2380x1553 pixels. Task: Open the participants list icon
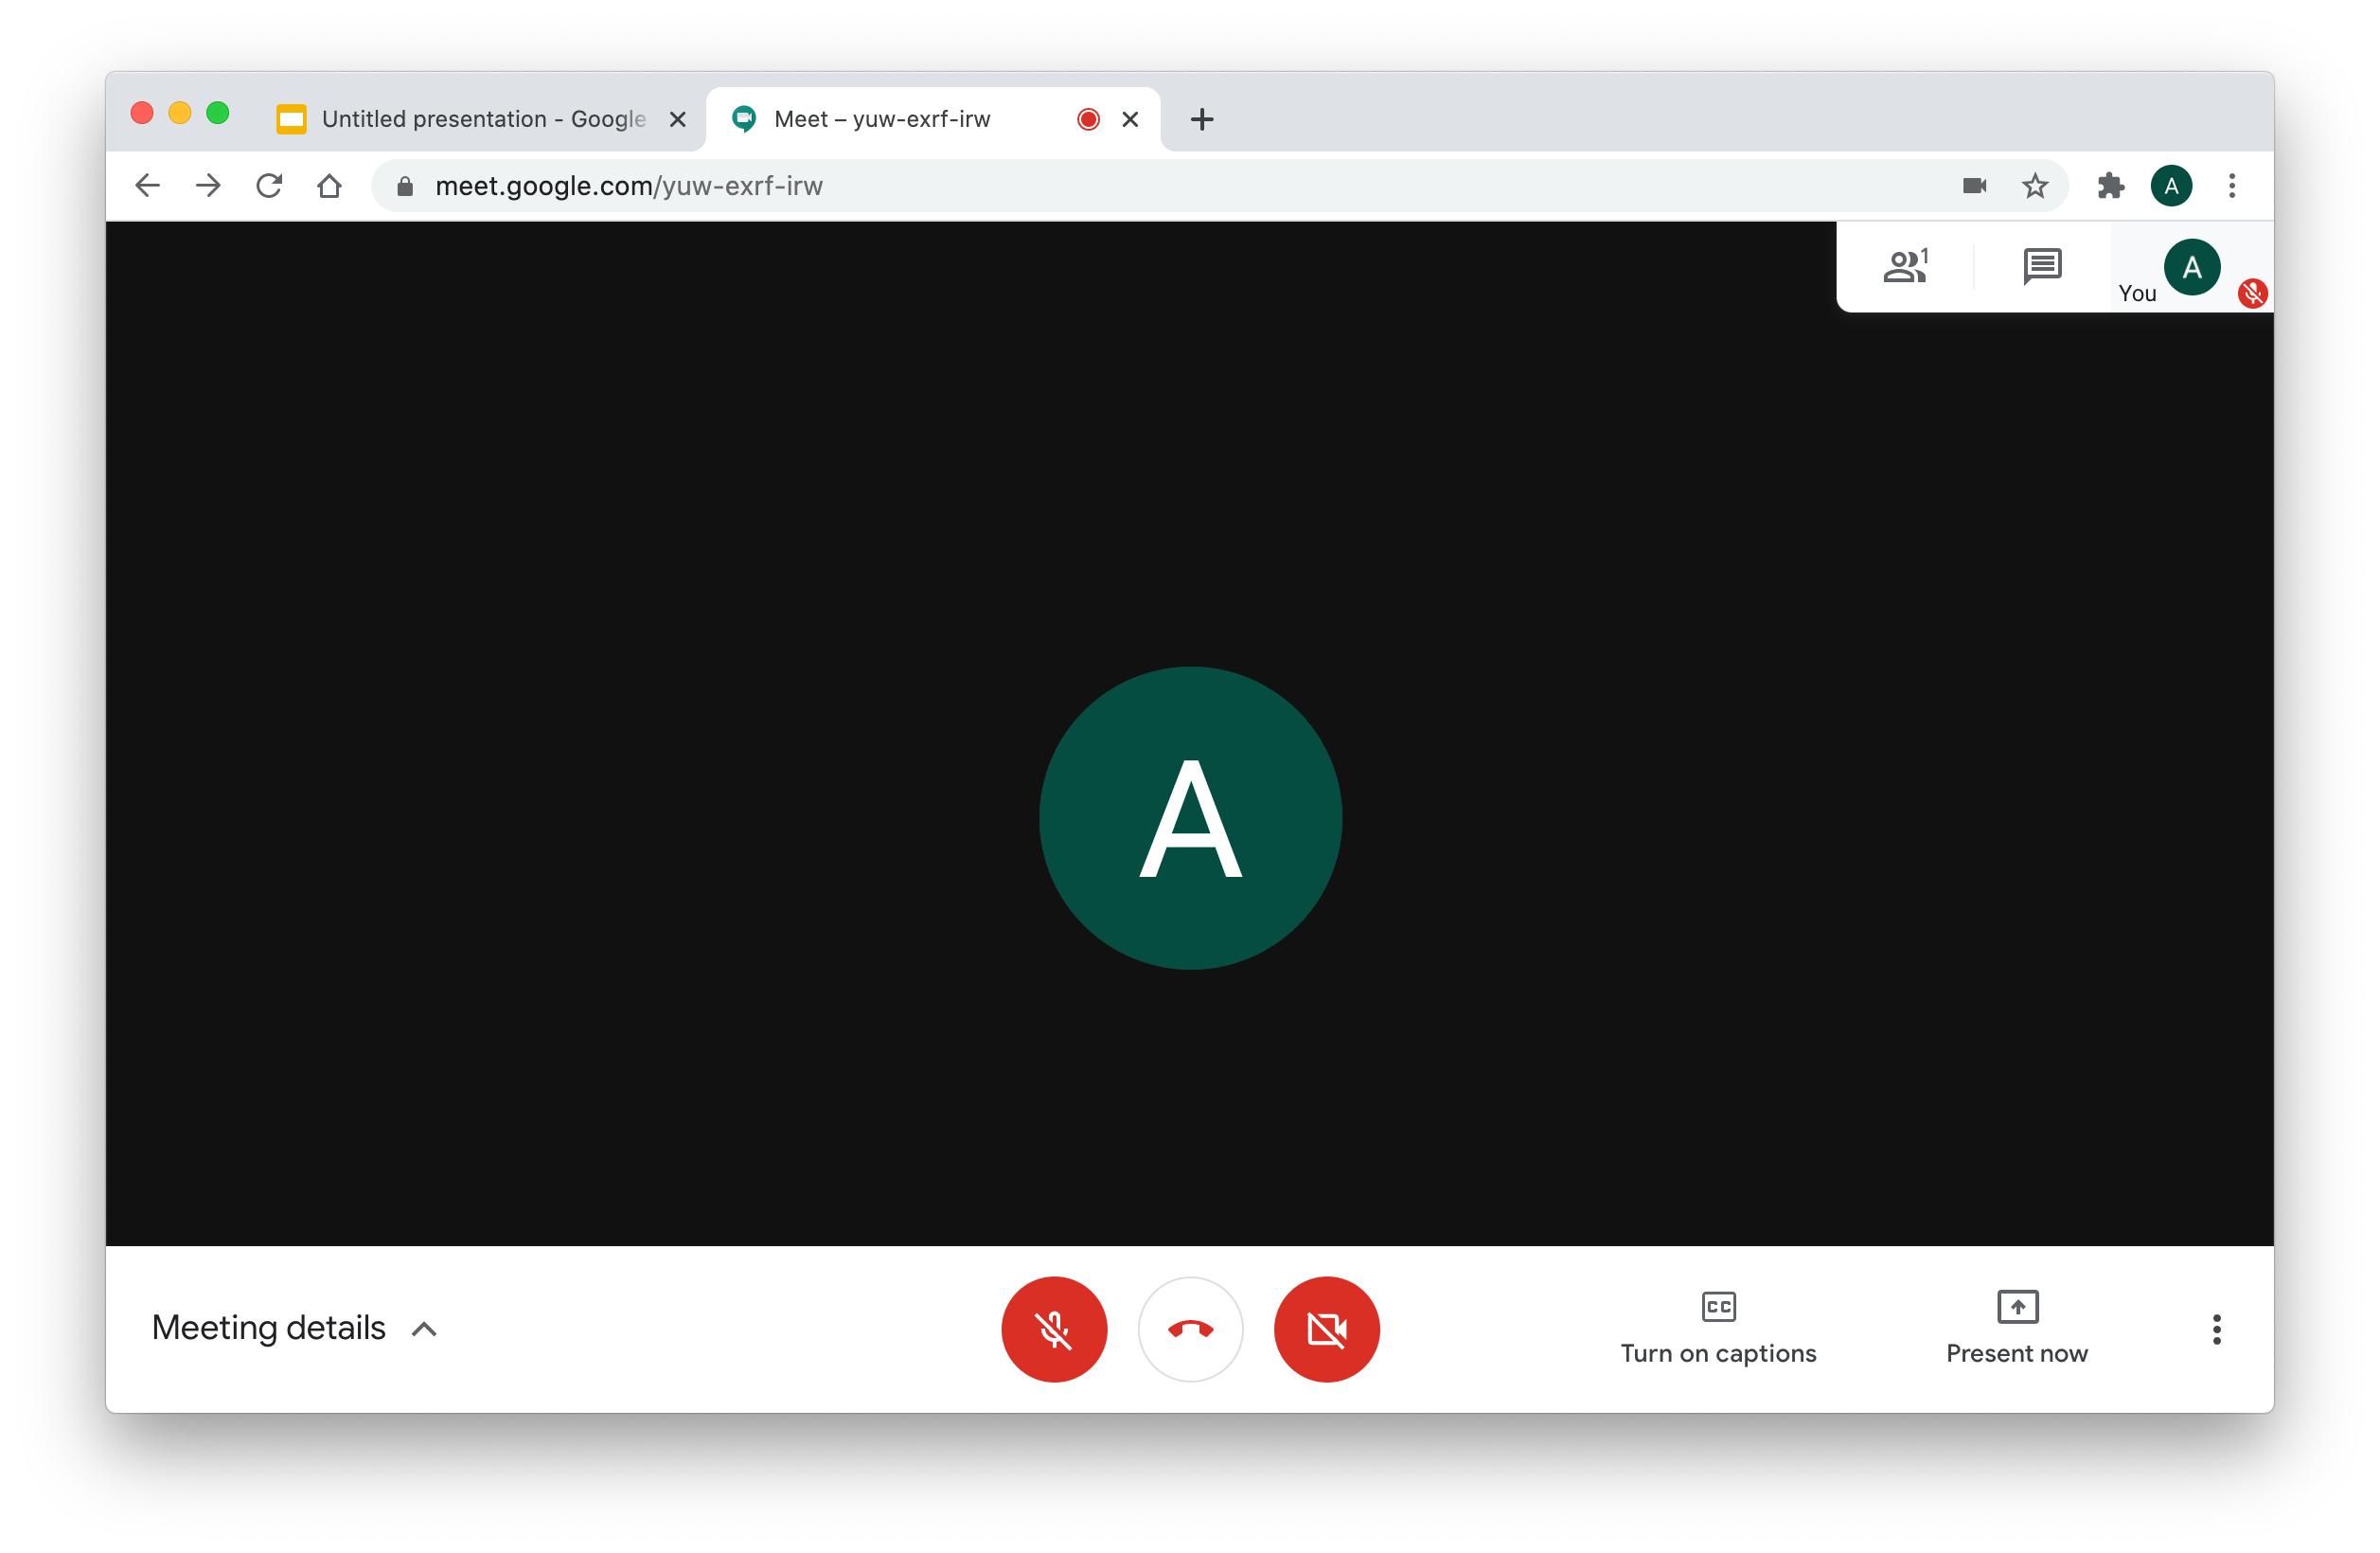(x=1905, y=267)
